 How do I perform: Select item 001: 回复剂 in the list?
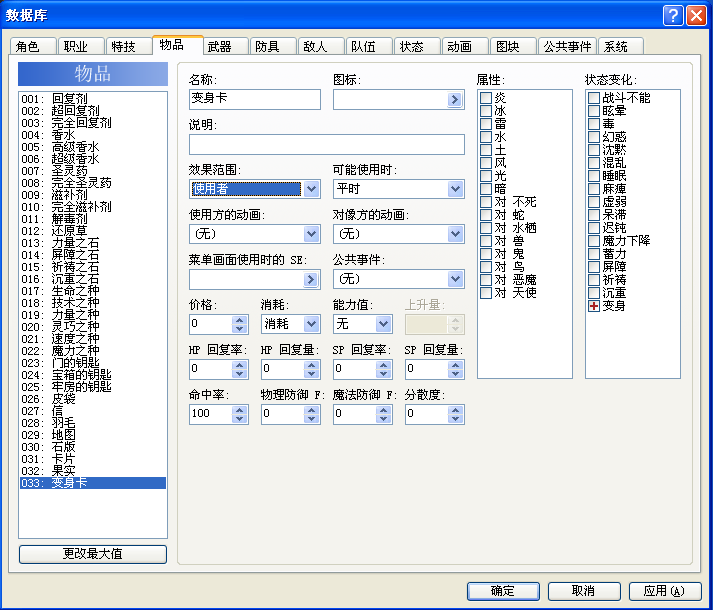pyautogui.click(x=93, y=99)
